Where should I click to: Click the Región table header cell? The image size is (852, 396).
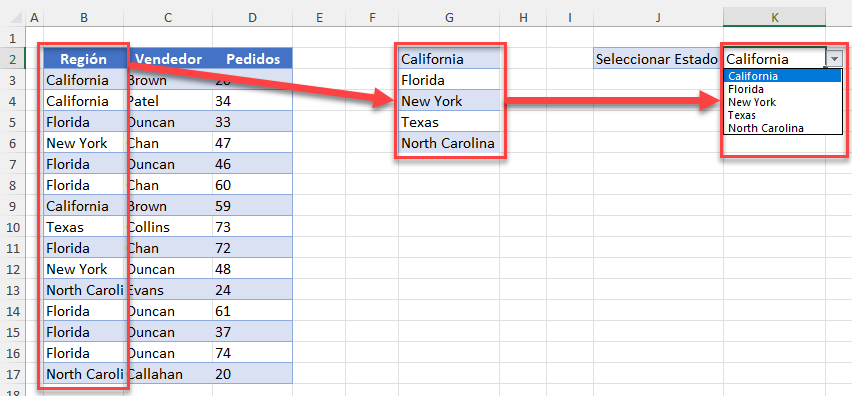coord(84,59)
